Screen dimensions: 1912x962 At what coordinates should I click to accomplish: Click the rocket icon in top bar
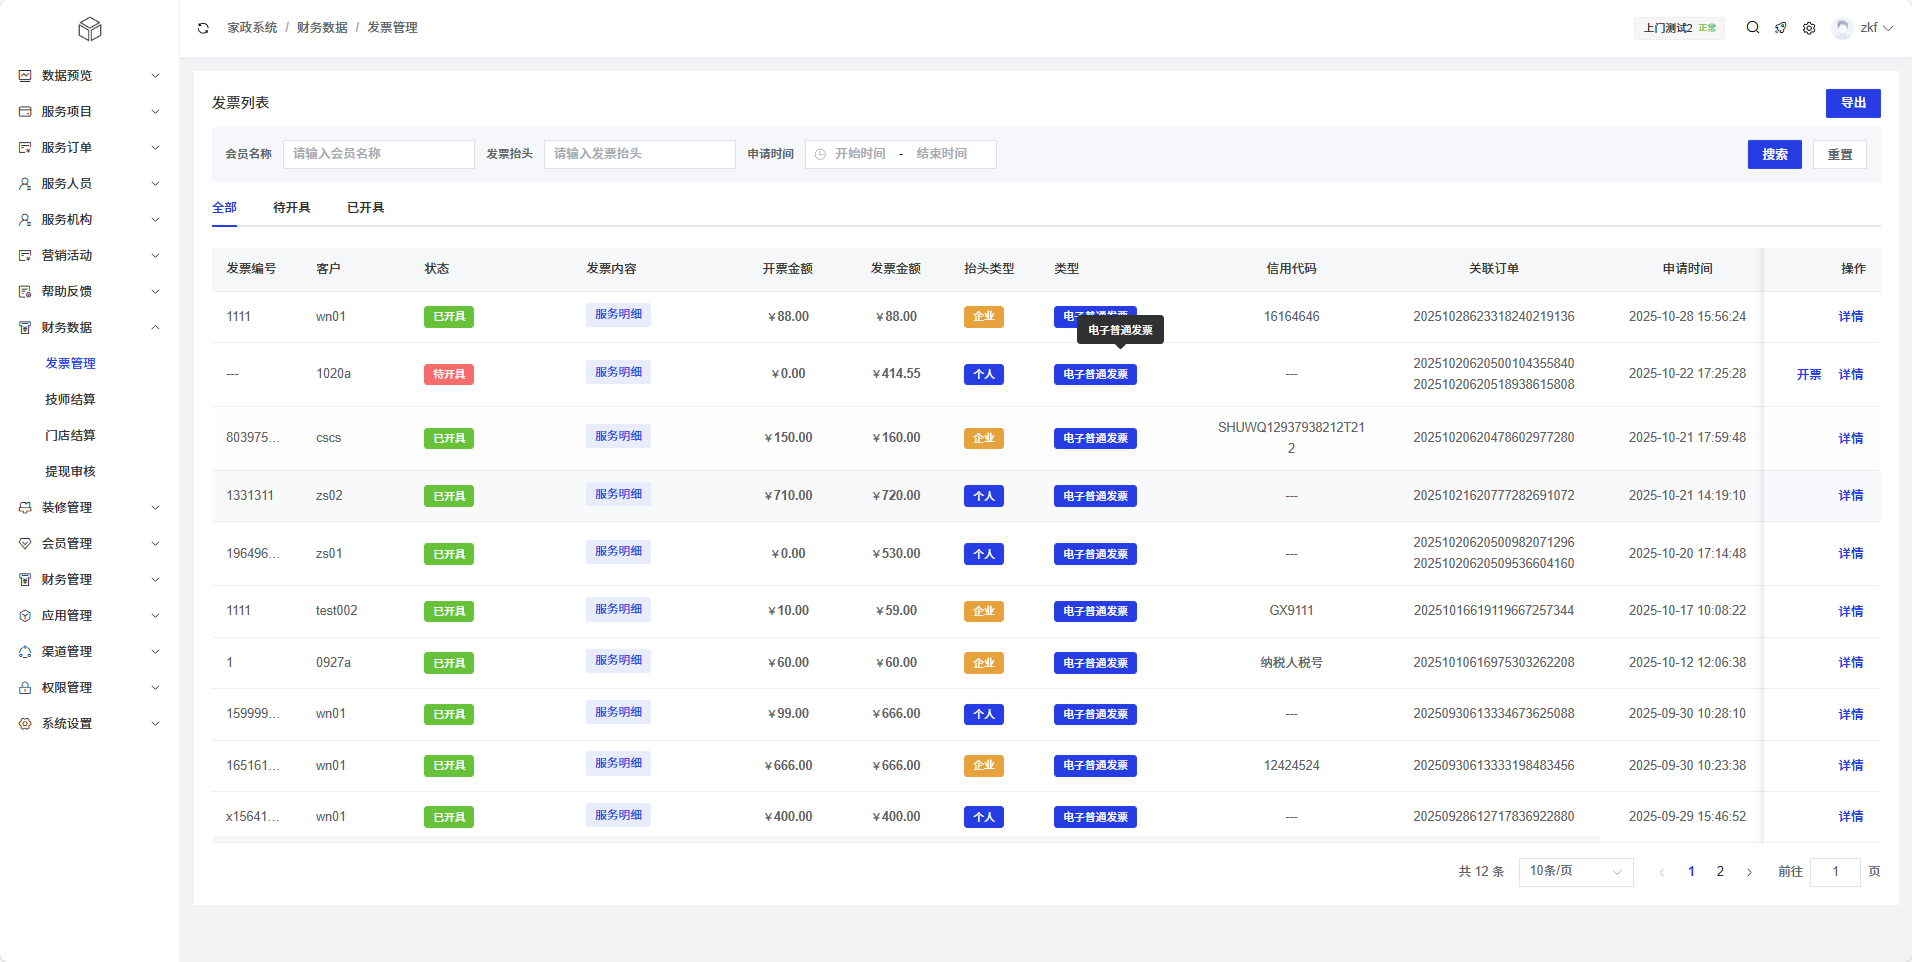tap(1781, 28)
